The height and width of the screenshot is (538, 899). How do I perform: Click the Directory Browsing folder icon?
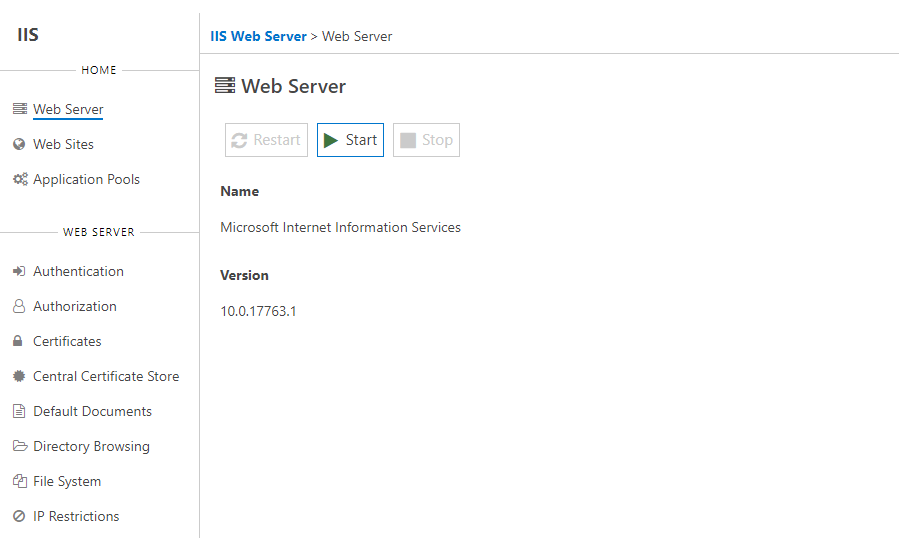20,446
